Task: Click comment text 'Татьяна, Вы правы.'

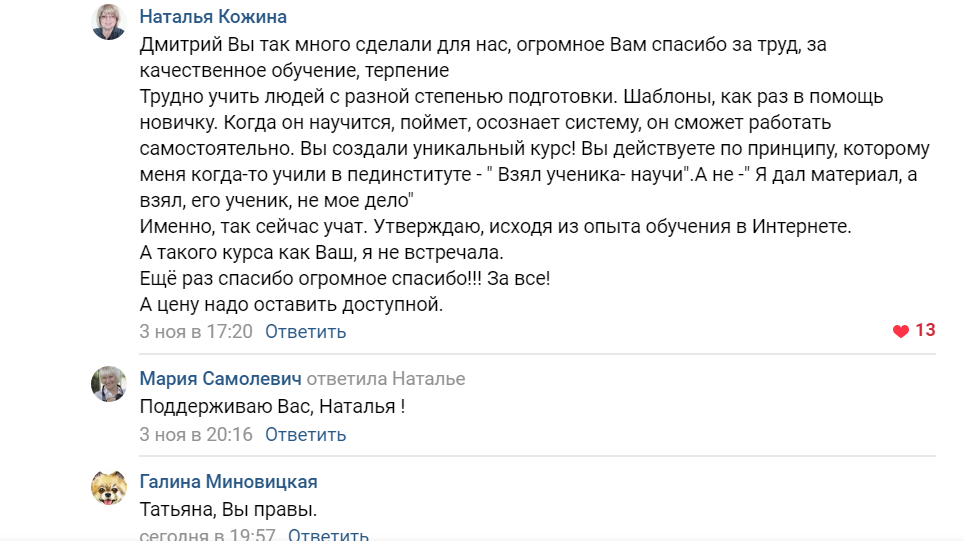Action: [228, 510]
